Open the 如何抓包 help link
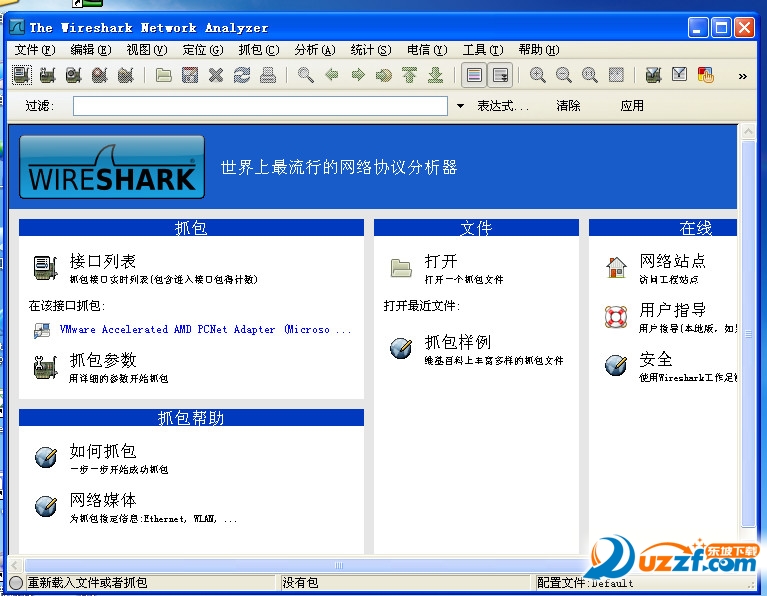 tap(103, 451)
